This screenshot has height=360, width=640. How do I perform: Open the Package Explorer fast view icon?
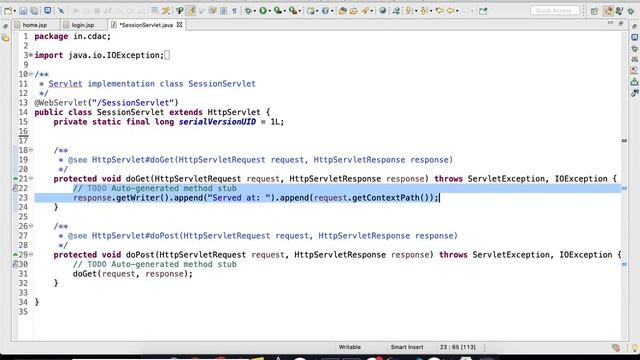click(x=5, y=38)
